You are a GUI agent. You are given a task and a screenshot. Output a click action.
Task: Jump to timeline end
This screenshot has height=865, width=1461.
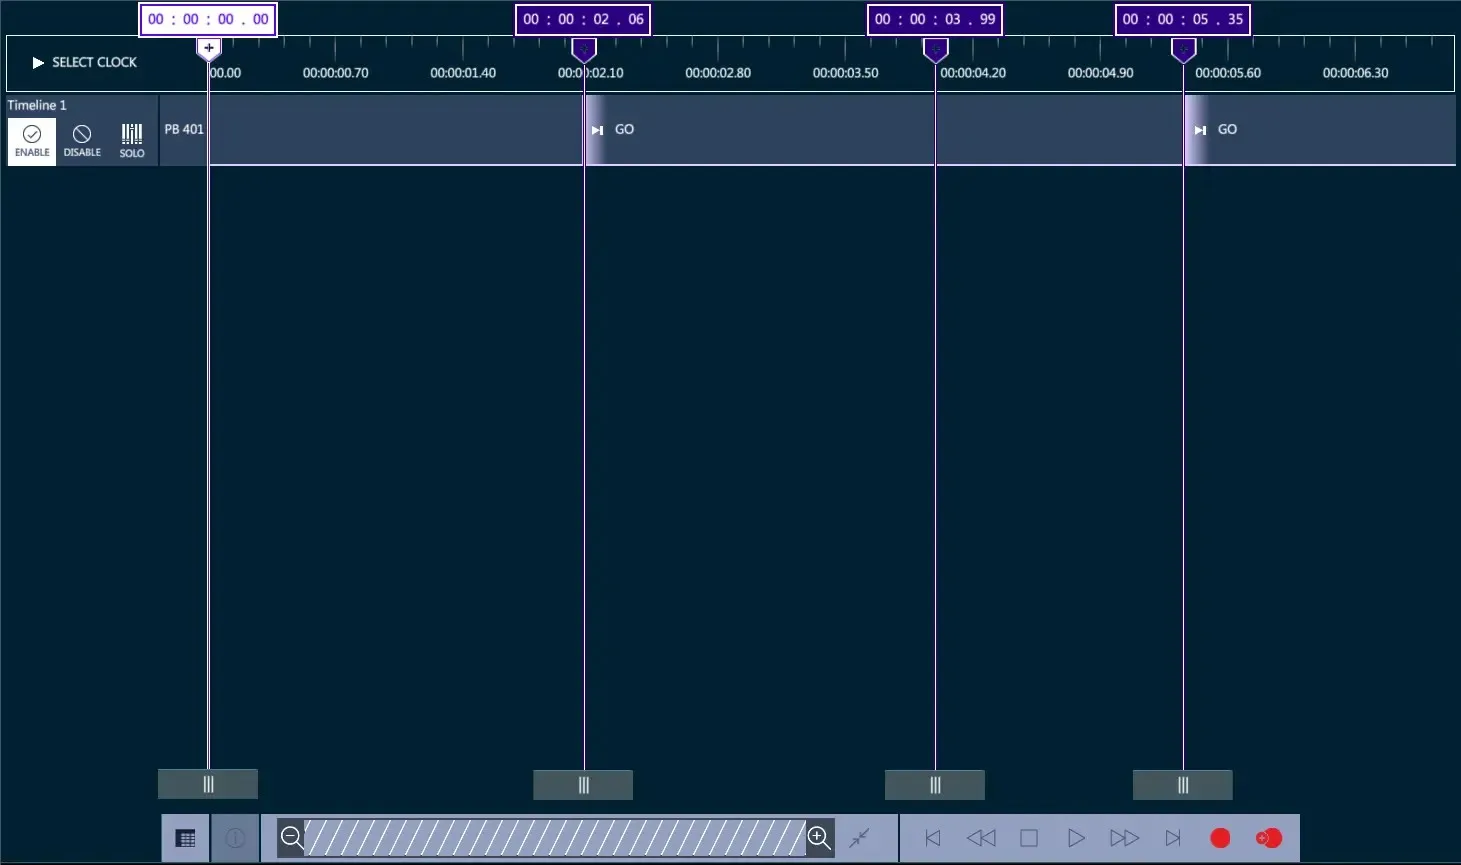(x=1173, y=838)
